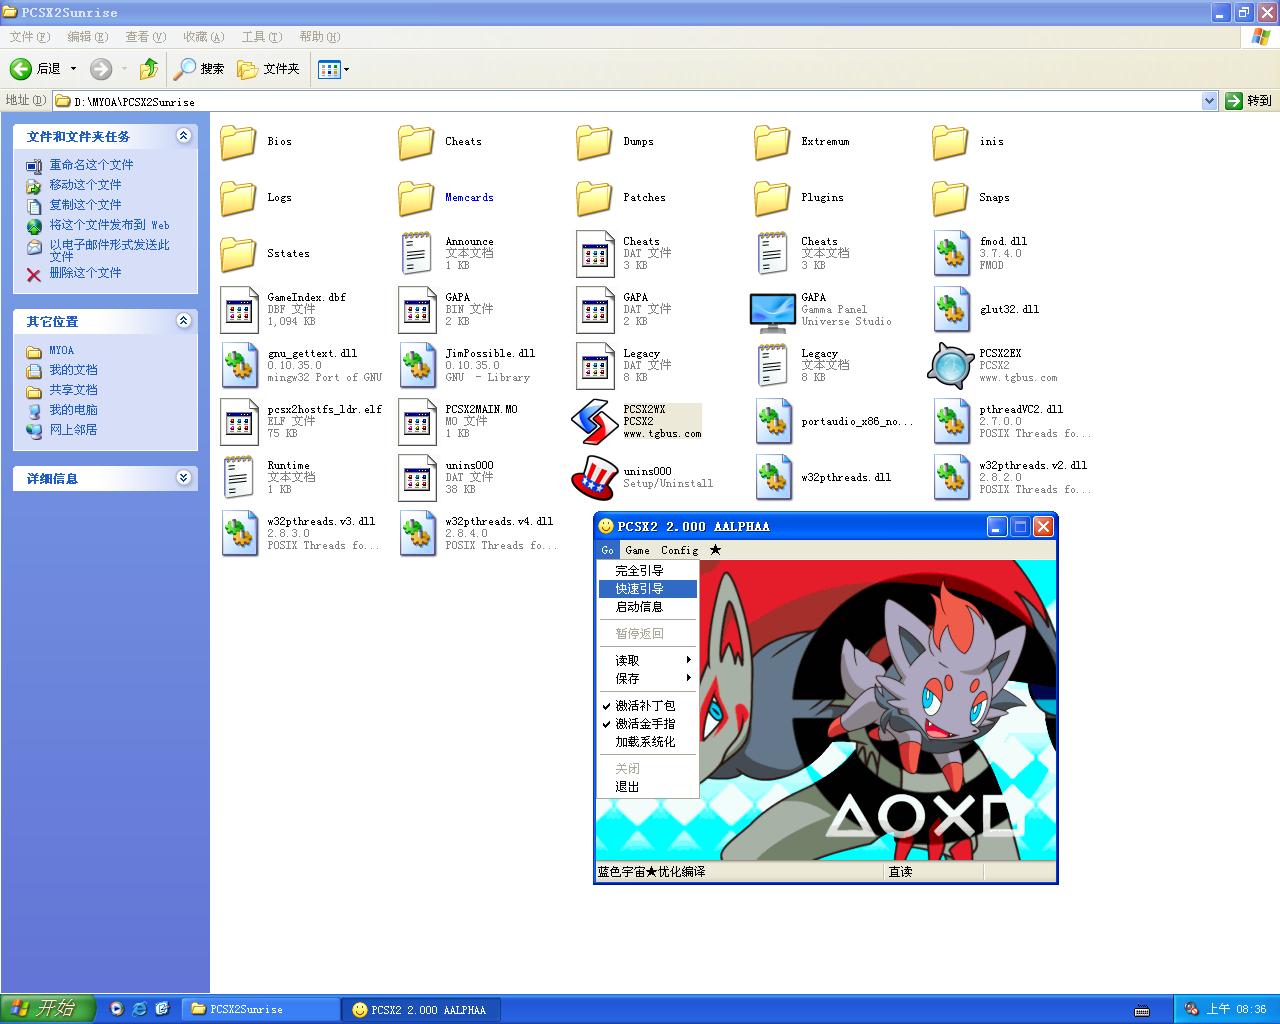Toggle the 激活补丁包 checked option
This screenshot has width=1280, height=1024.
pos(645,706)
